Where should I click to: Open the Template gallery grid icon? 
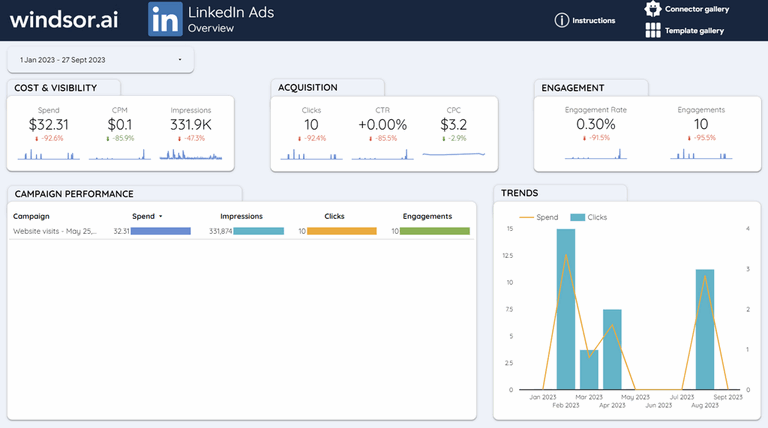[652, 30]
